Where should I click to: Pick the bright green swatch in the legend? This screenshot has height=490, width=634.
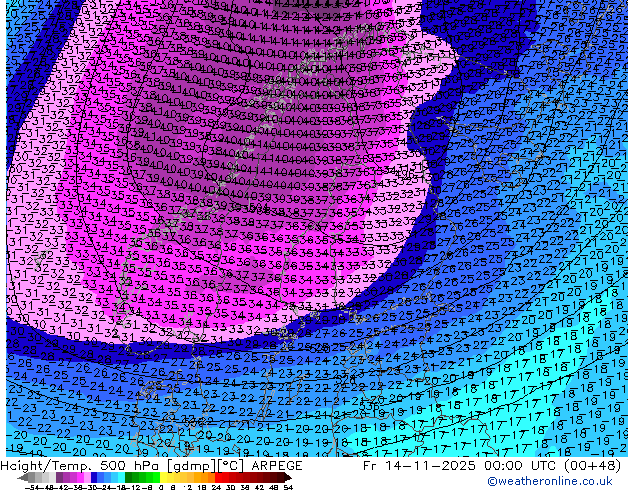pyautogui.click(x=156, y=477)
